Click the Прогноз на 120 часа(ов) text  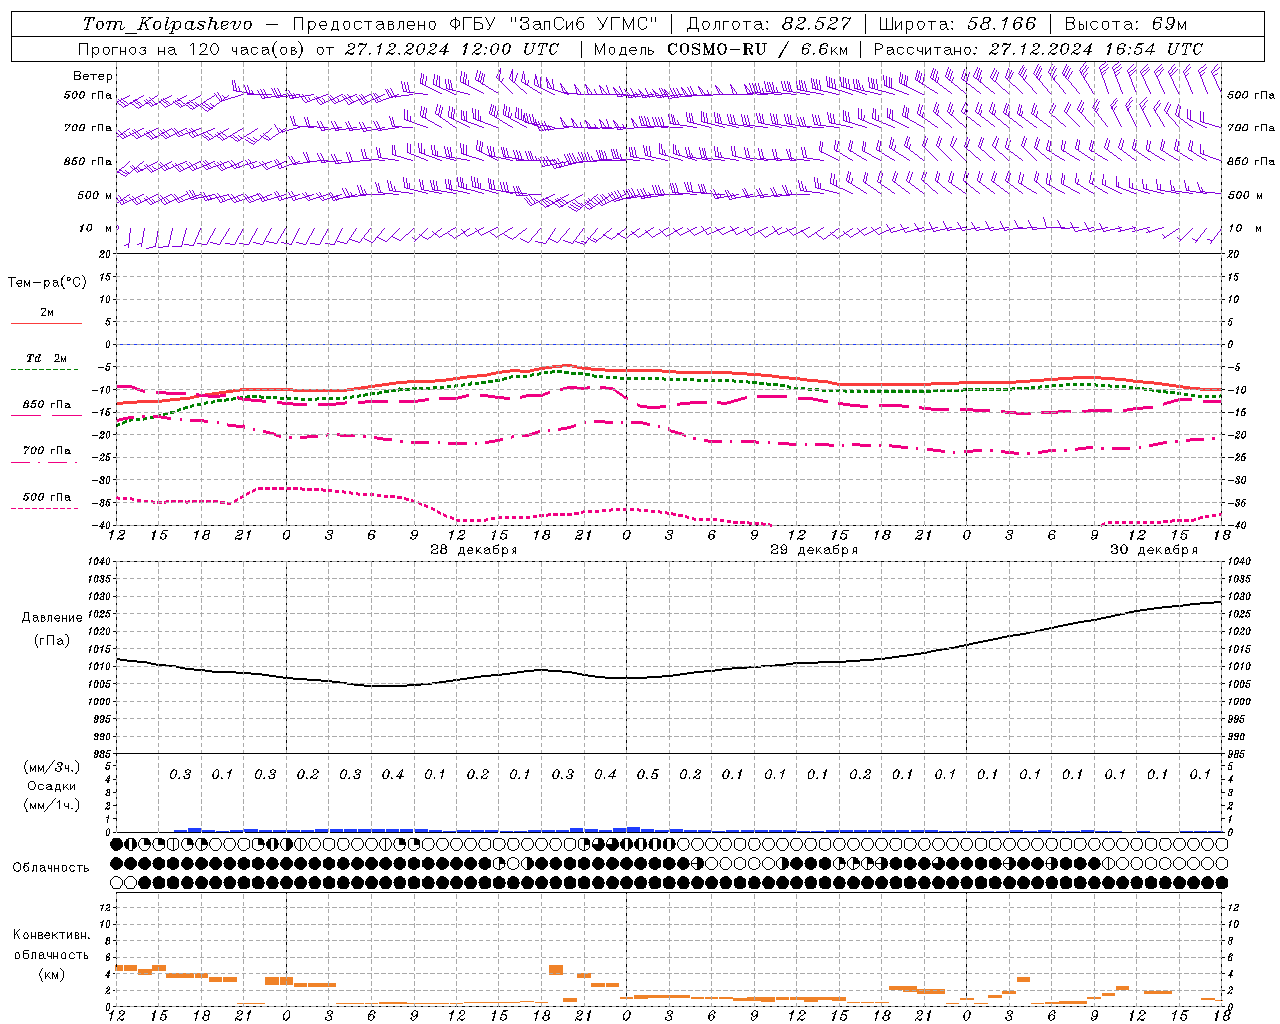click(x=191, y=49)
